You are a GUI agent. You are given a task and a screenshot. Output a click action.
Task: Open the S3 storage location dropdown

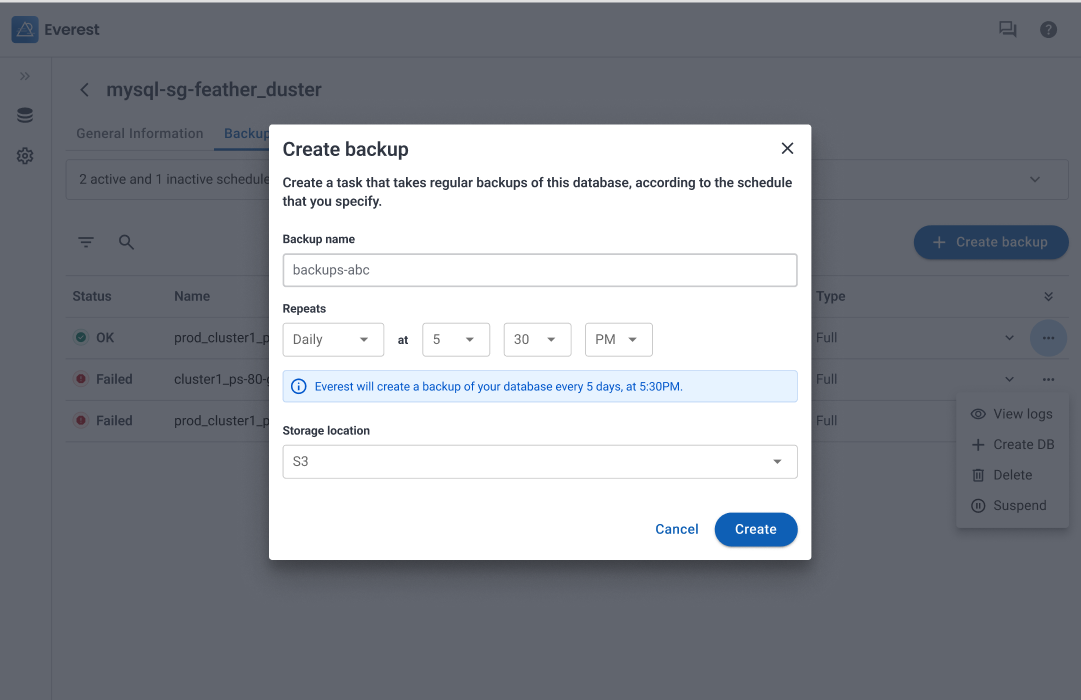540,462
